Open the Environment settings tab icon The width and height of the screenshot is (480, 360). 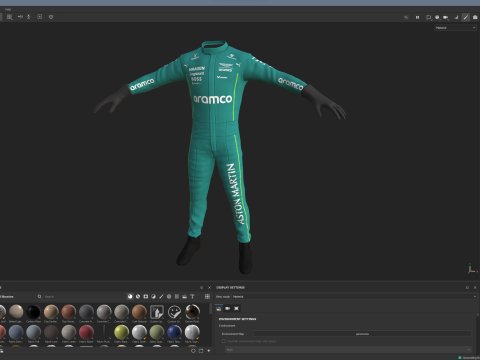click(219, 308)
